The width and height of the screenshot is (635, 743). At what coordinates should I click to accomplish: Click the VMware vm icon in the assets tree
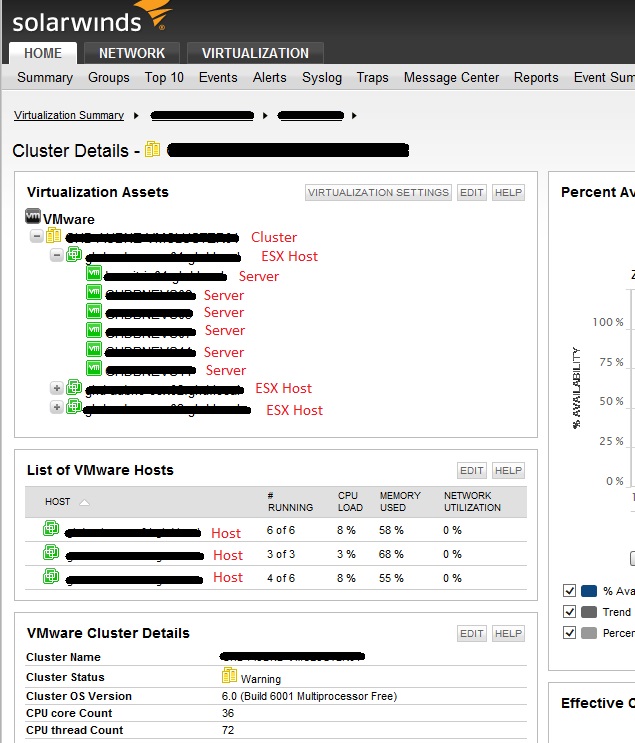tap(33, 217)
